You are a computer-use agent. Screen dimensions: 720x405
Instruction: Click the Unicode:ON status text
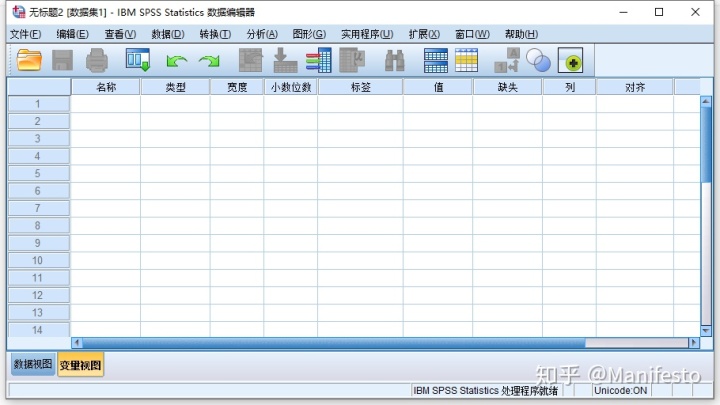click(620, 391)
